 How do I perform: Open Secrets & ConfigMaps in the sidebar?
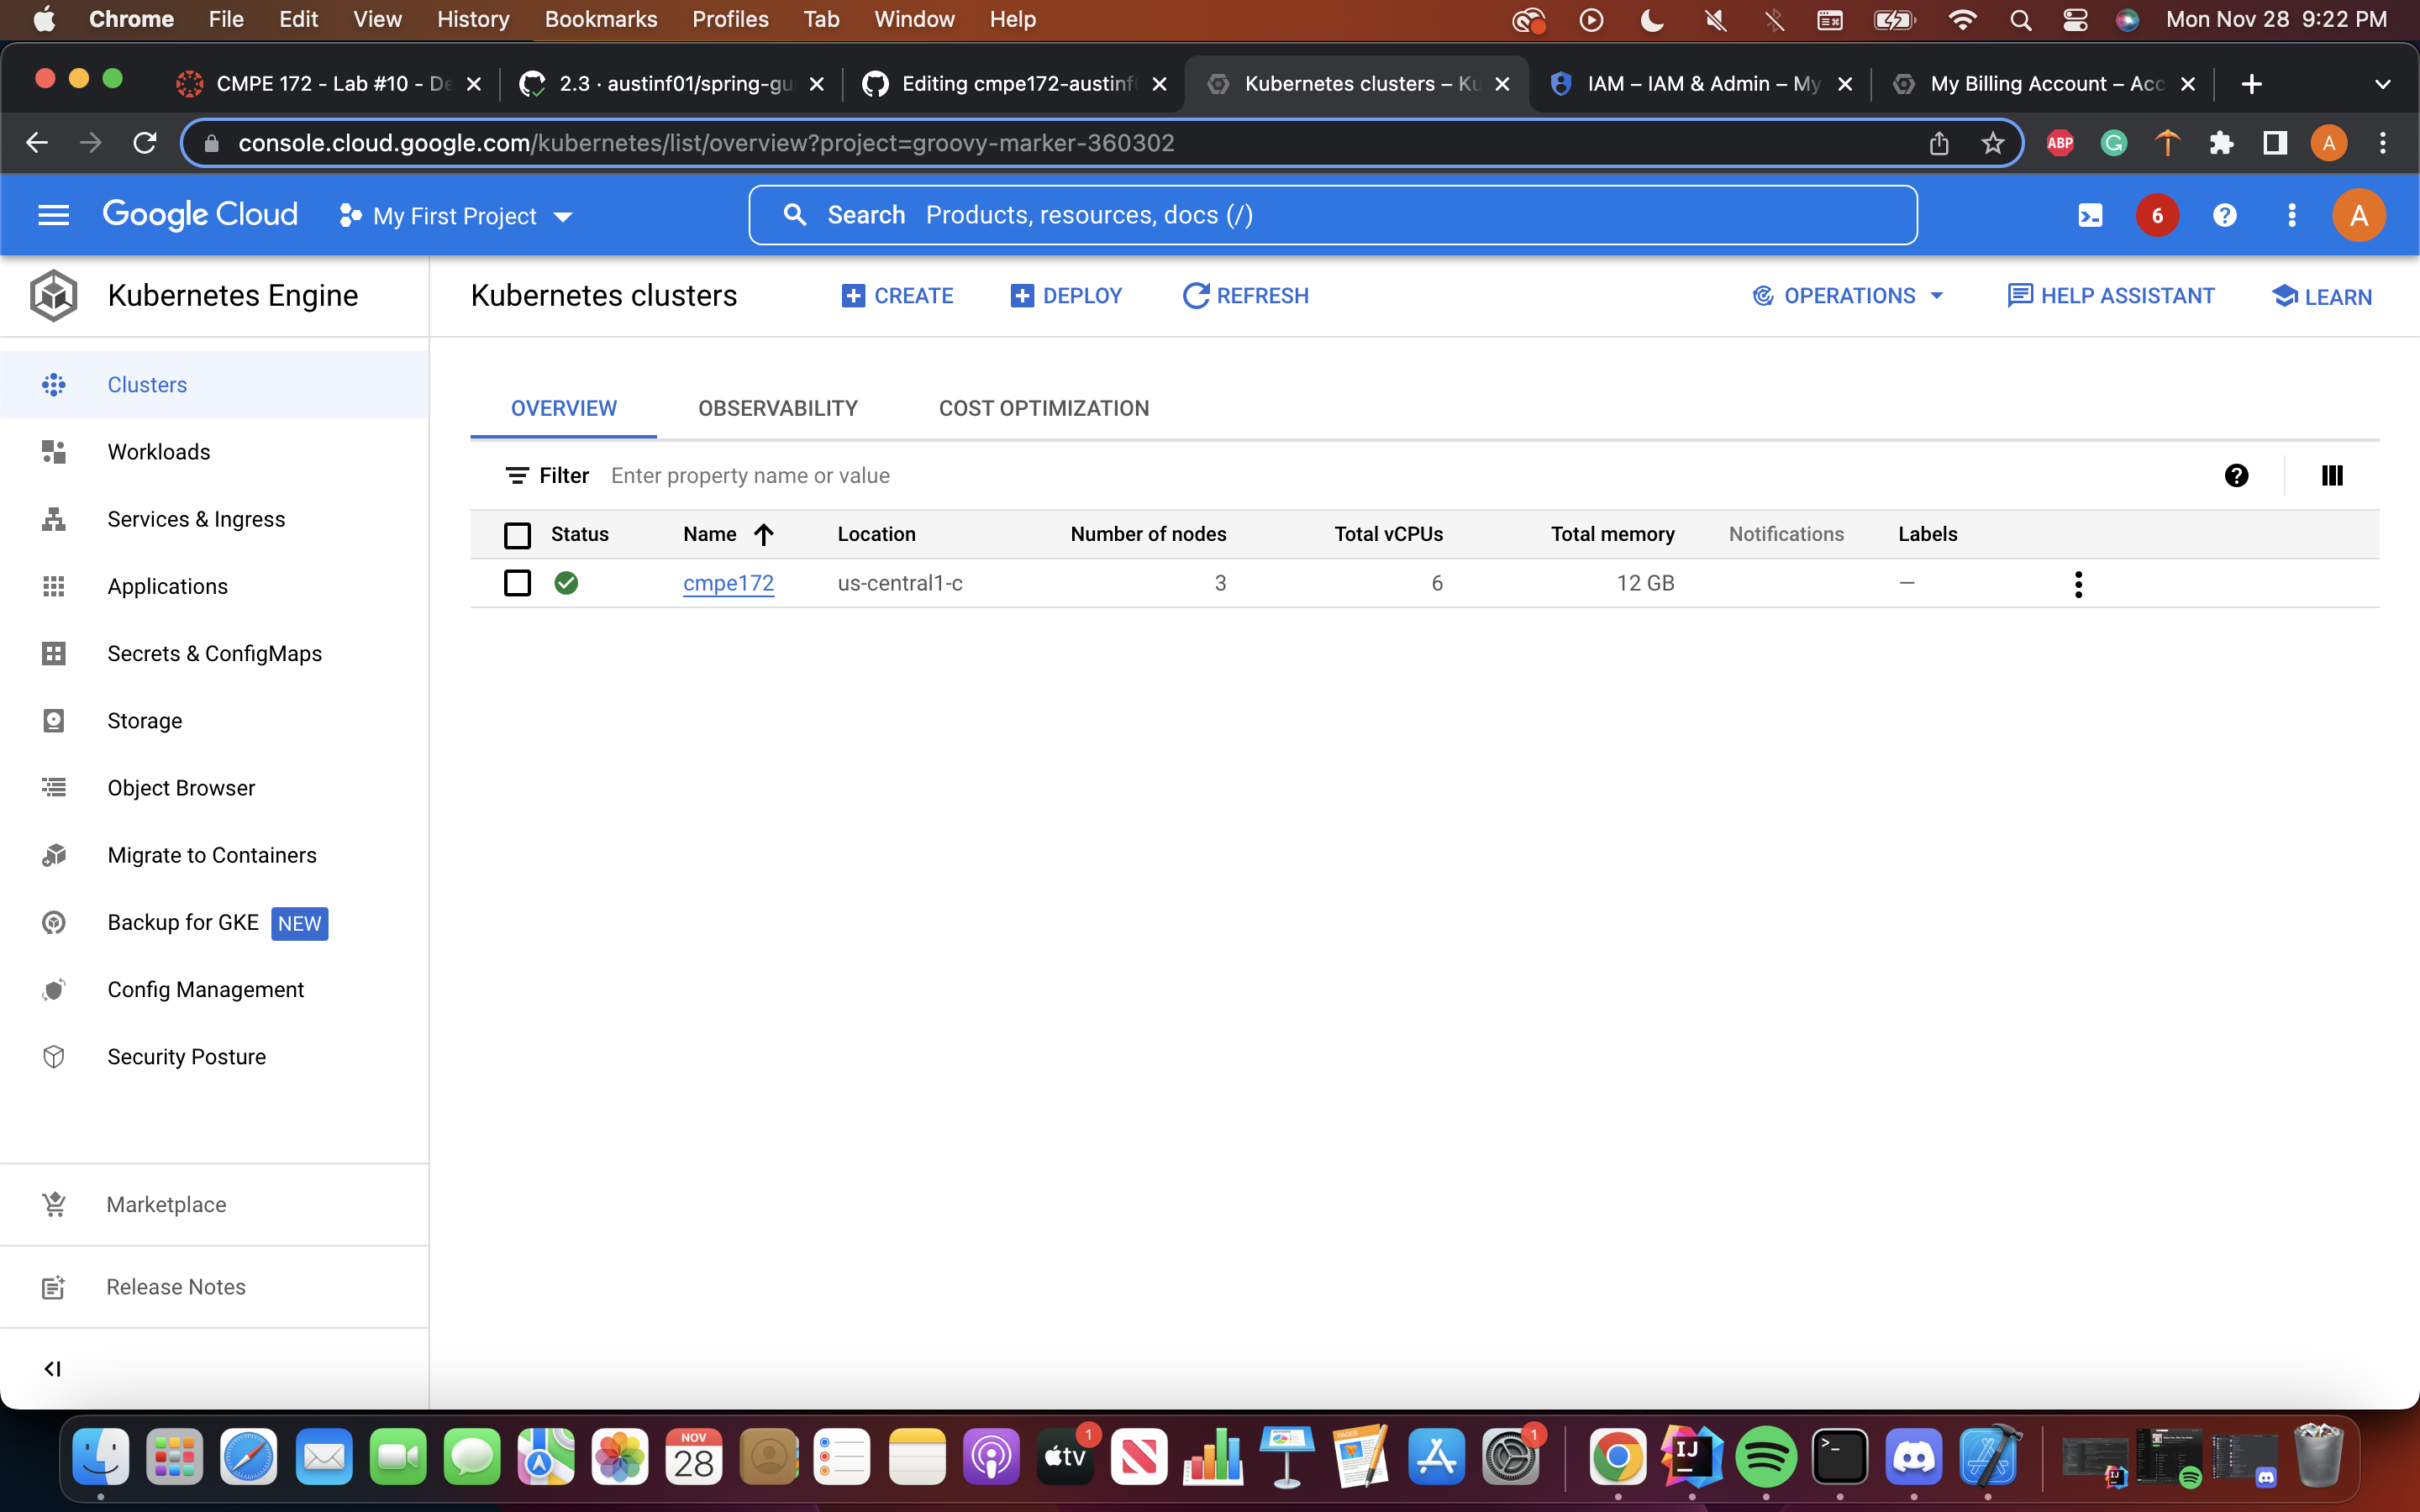click(x=214, y=653)
